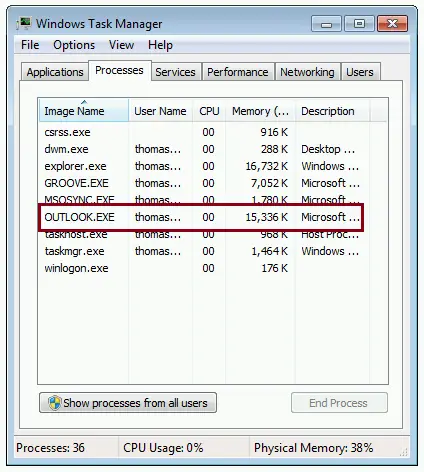
Task: Select the GROOVE.EXE process
Action: pos(204,183)
